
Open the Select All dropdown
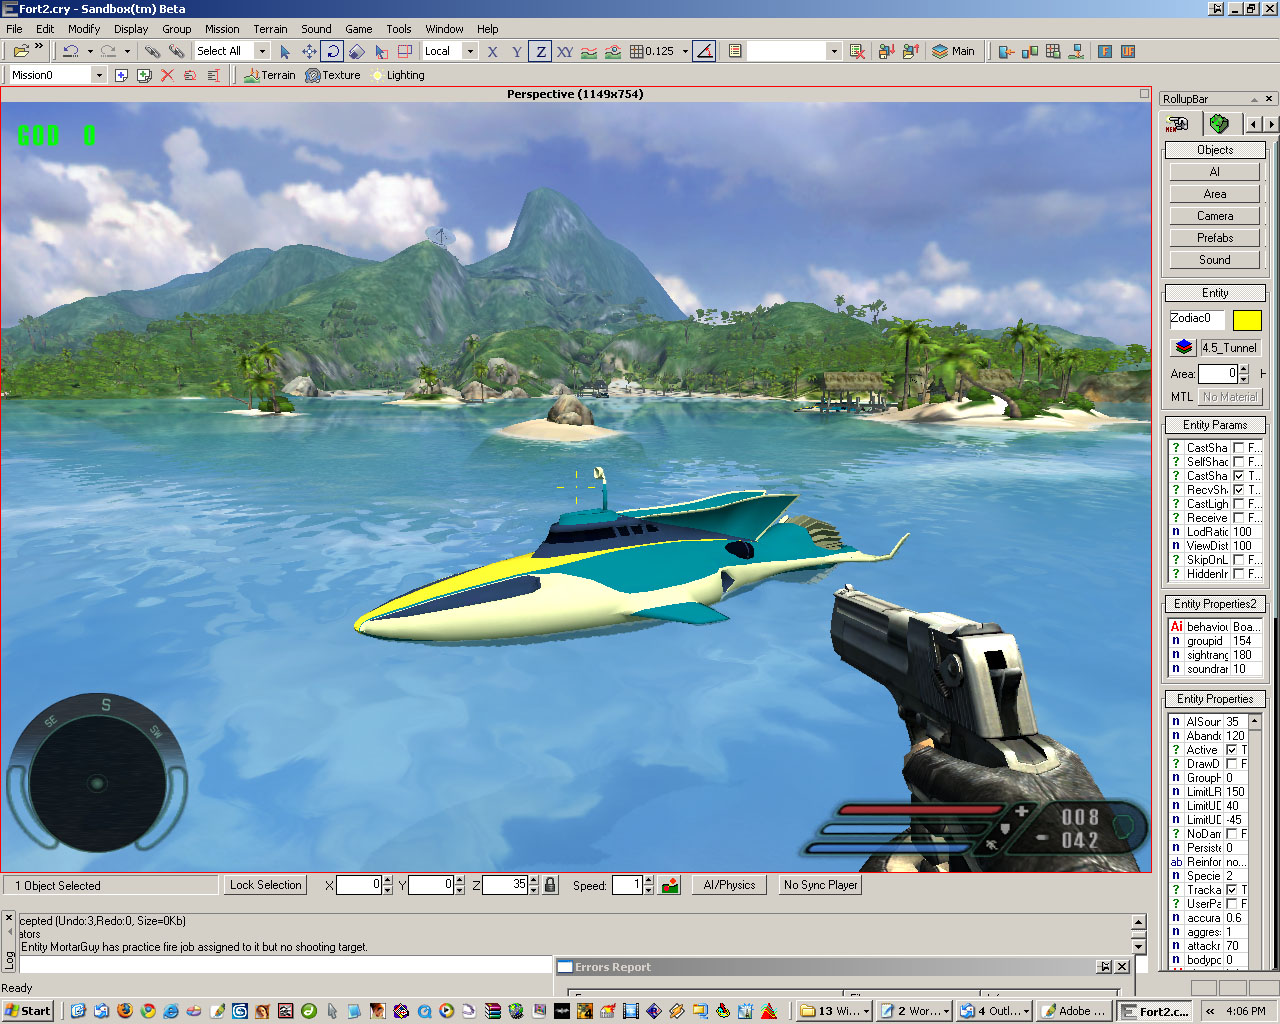point(262,51)
